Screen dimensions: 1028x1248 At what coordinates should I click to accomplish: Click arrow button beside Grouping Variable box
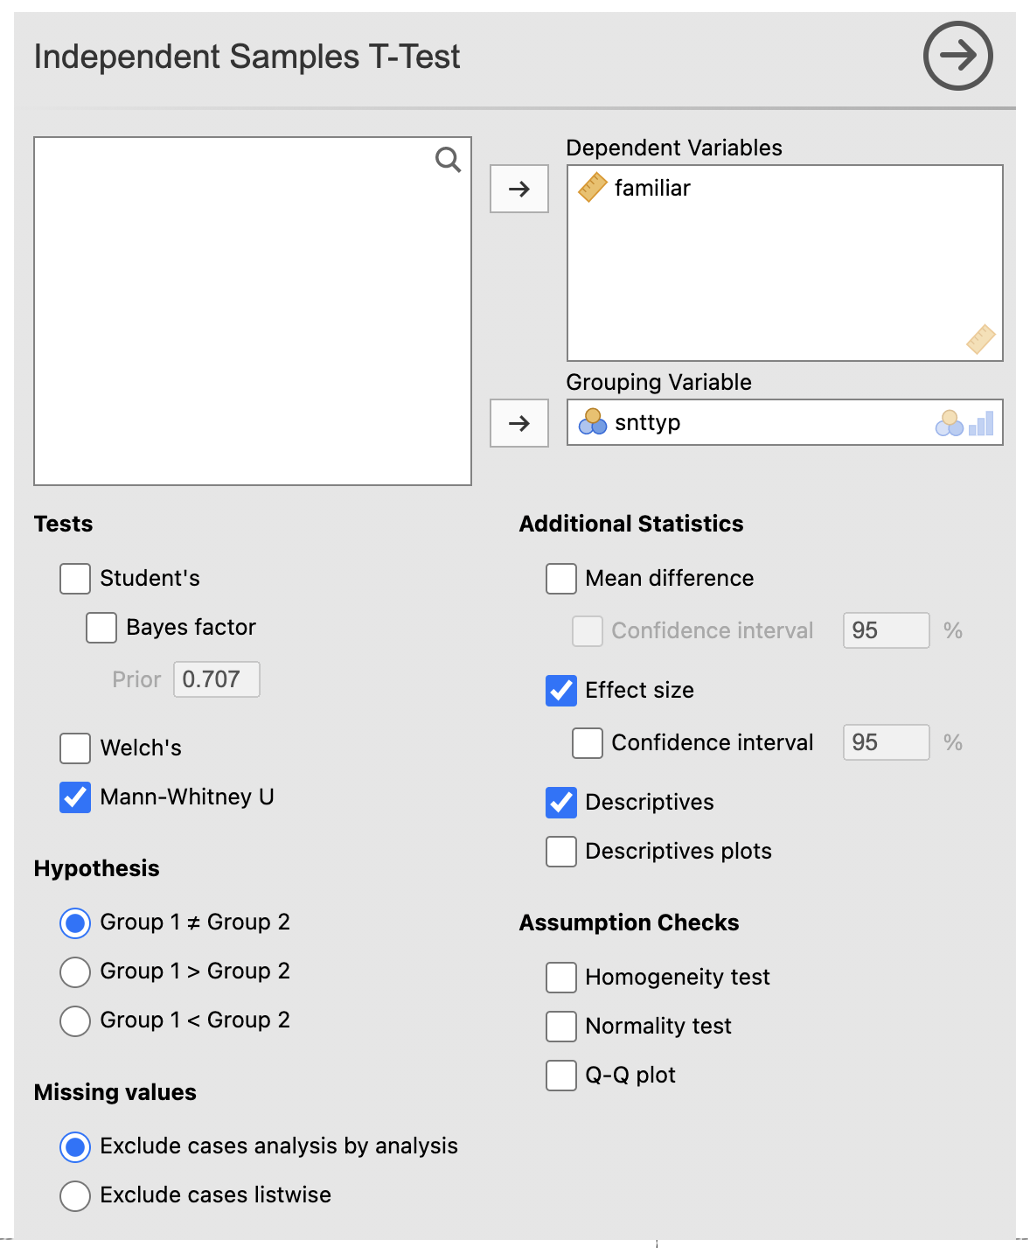pyautogui.click(x=519, y=423)
